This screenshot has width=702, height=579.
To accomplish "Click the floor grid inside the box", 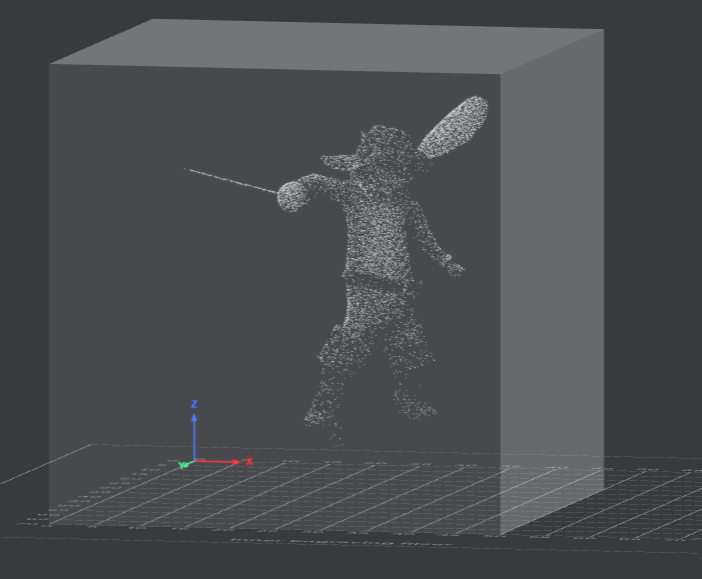I will tap(300, 495).
